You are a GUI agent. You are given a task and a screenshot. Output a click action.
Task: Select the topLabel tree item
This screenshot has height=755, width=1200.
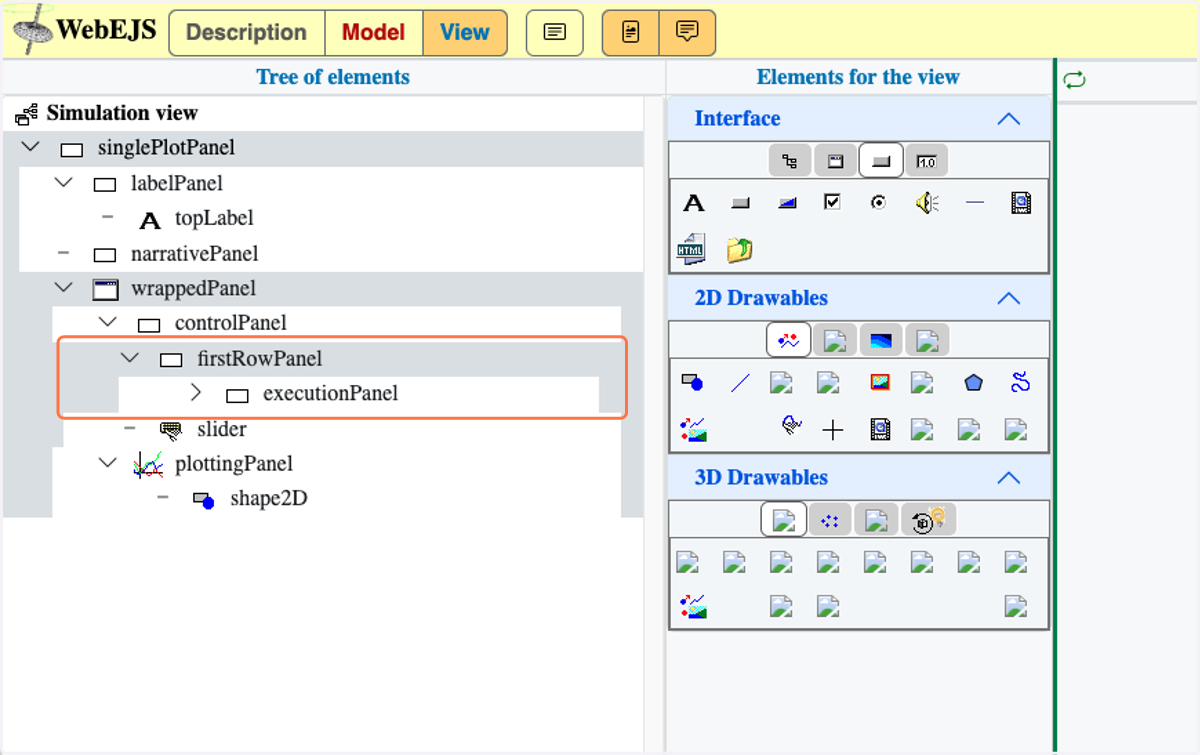[x=214, y=218]
